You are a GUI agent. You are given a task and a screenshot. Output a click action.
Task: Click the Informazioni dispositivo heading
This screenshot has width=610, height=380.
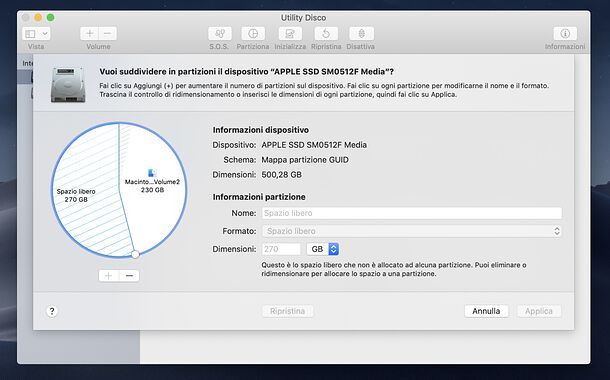[261, 130]
